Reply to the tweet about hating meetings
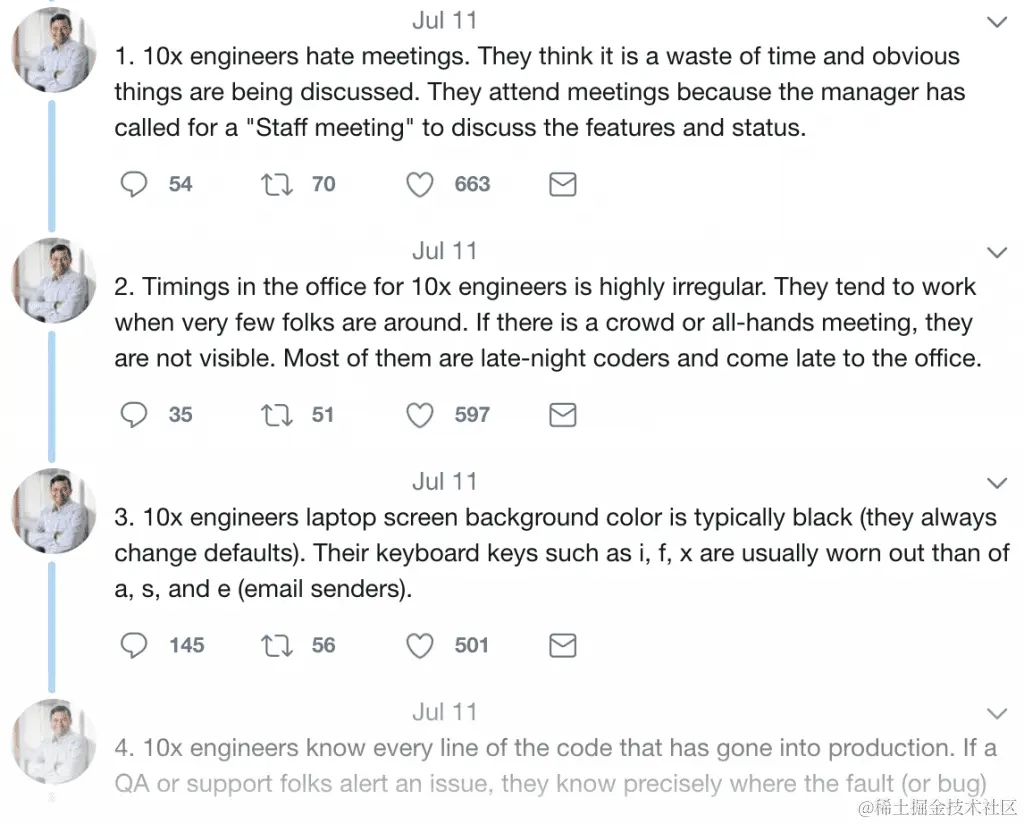This screenshot has width=1024, height=824. point(134,184)
